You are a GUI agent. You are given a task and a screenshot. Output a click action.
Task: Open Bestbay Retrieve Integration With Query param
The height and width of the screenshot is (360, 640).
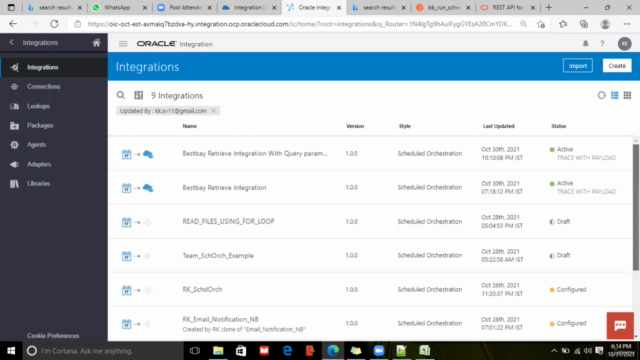click(x=255, y=153)
